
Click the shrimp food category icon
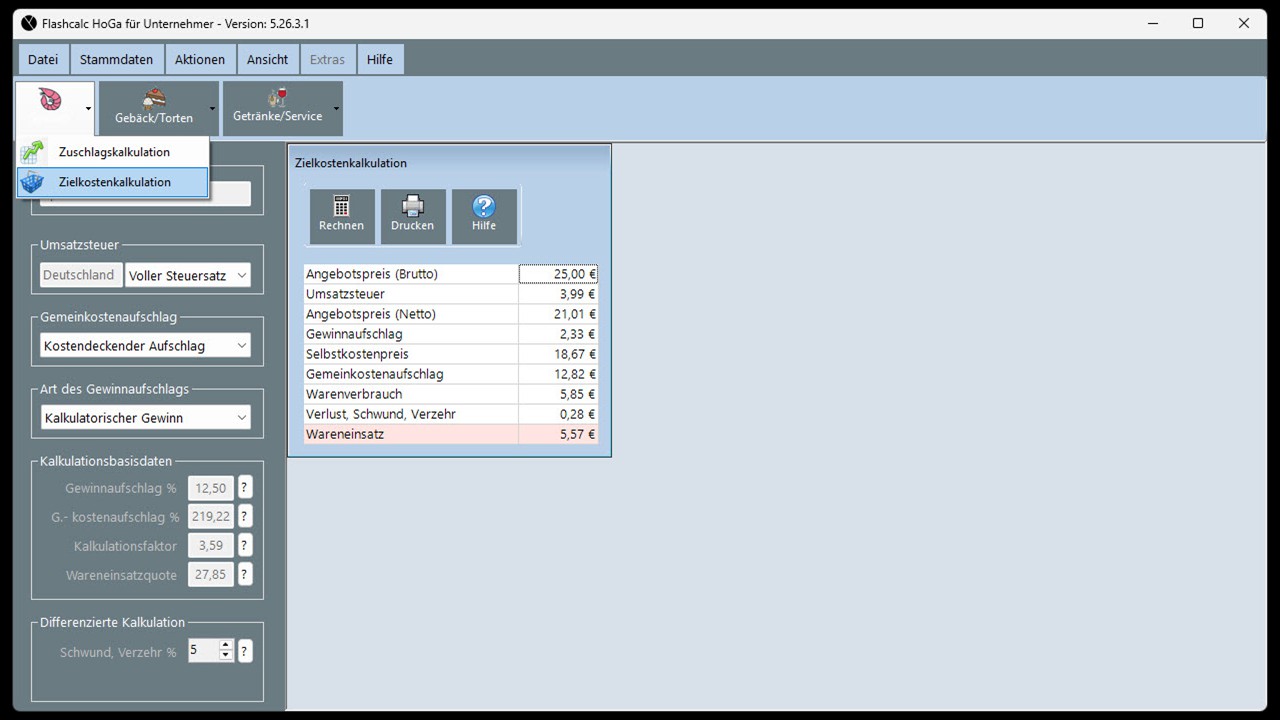pos(49,99)
